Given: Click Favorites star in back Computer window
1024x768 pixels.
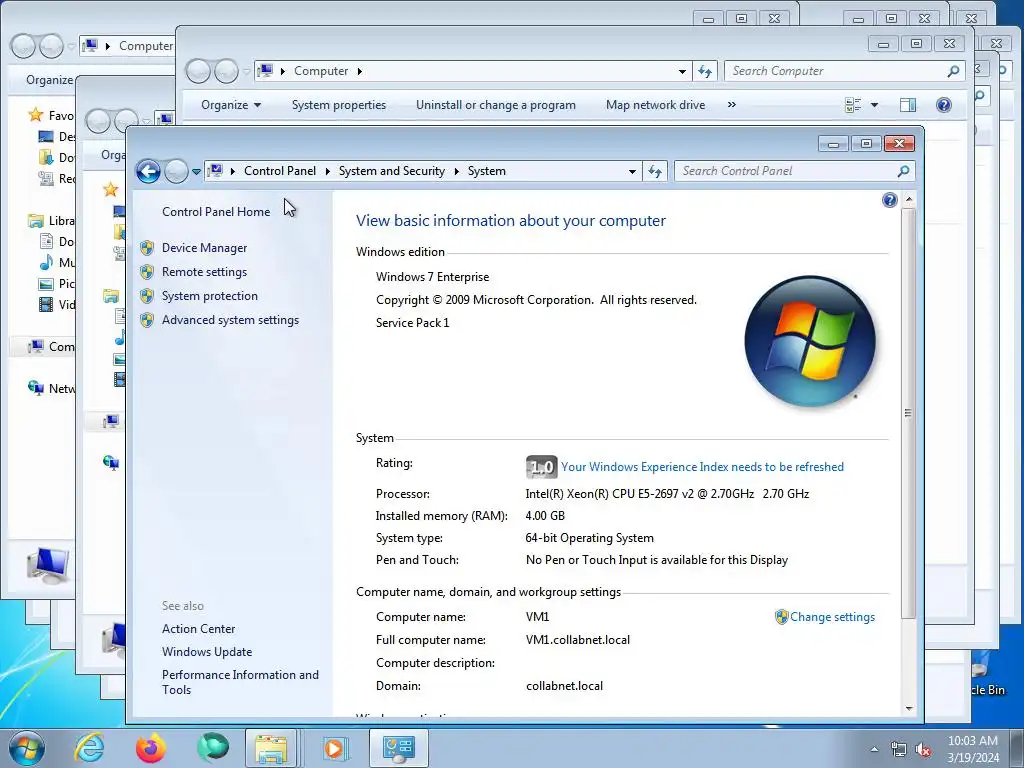Looking at the screenshot, I should click(x=35, y=116).
